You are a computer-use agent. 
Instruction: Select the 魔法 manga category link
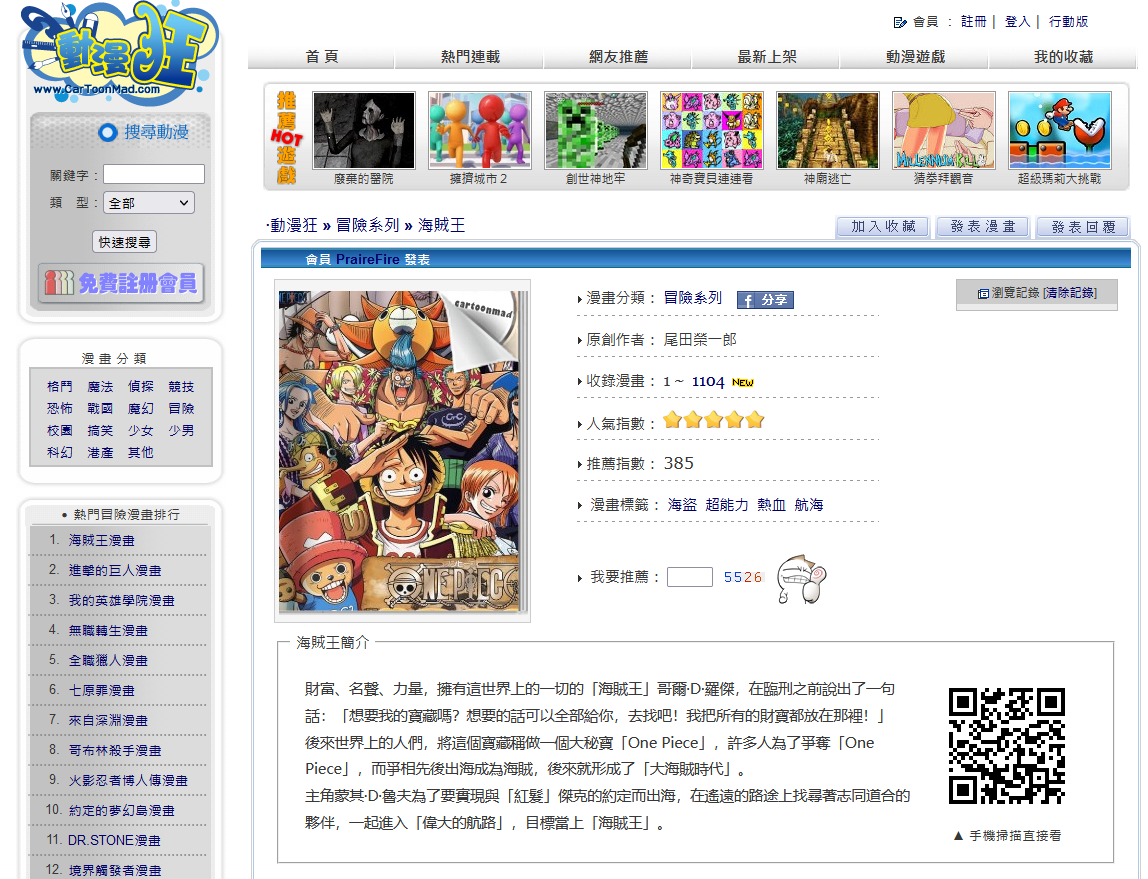(x=100, y=386)
